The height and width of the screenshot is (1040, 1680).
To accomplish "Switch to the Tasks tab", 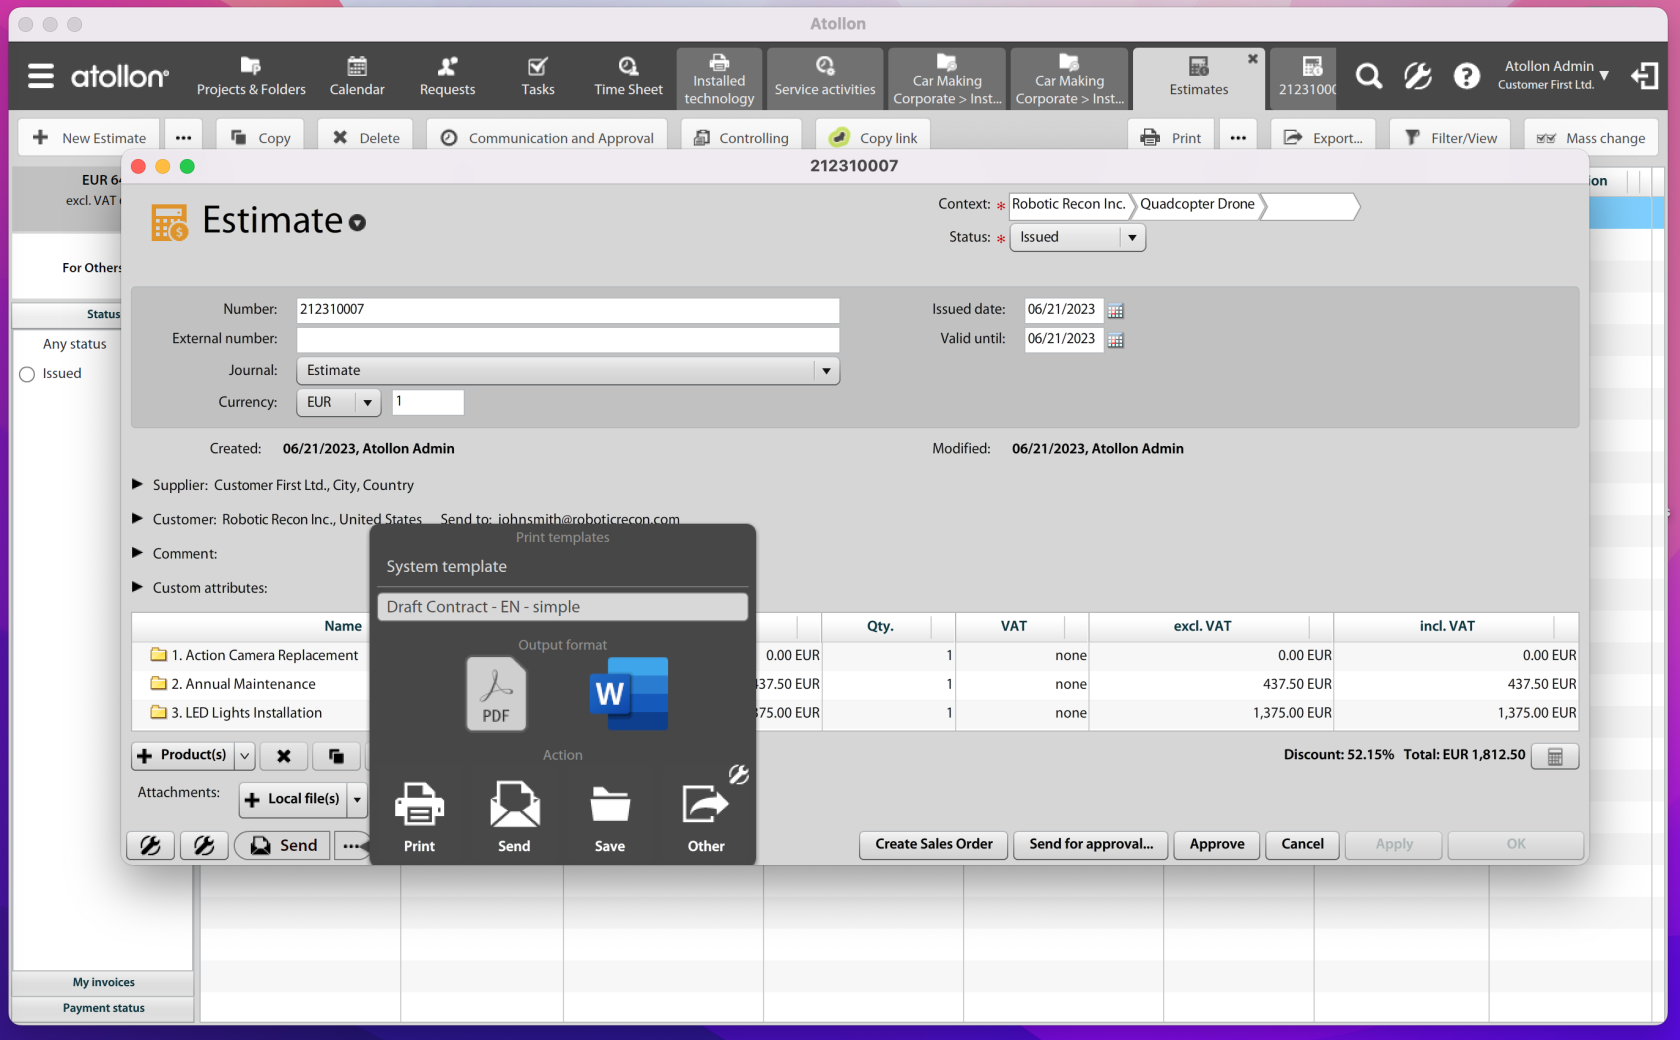I will [x=537, y=77].
